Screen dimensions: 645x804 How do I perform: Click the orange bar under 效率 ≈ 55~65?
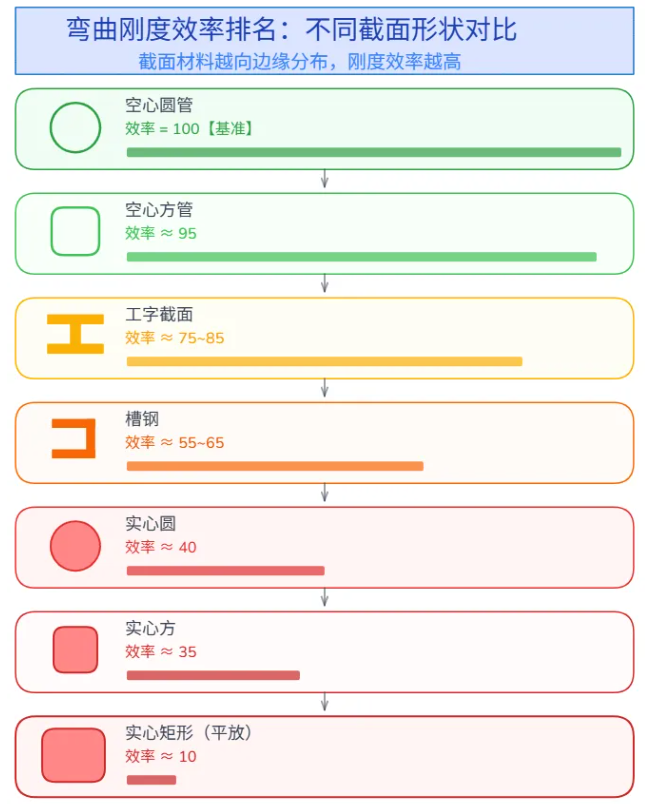(275, 466)
